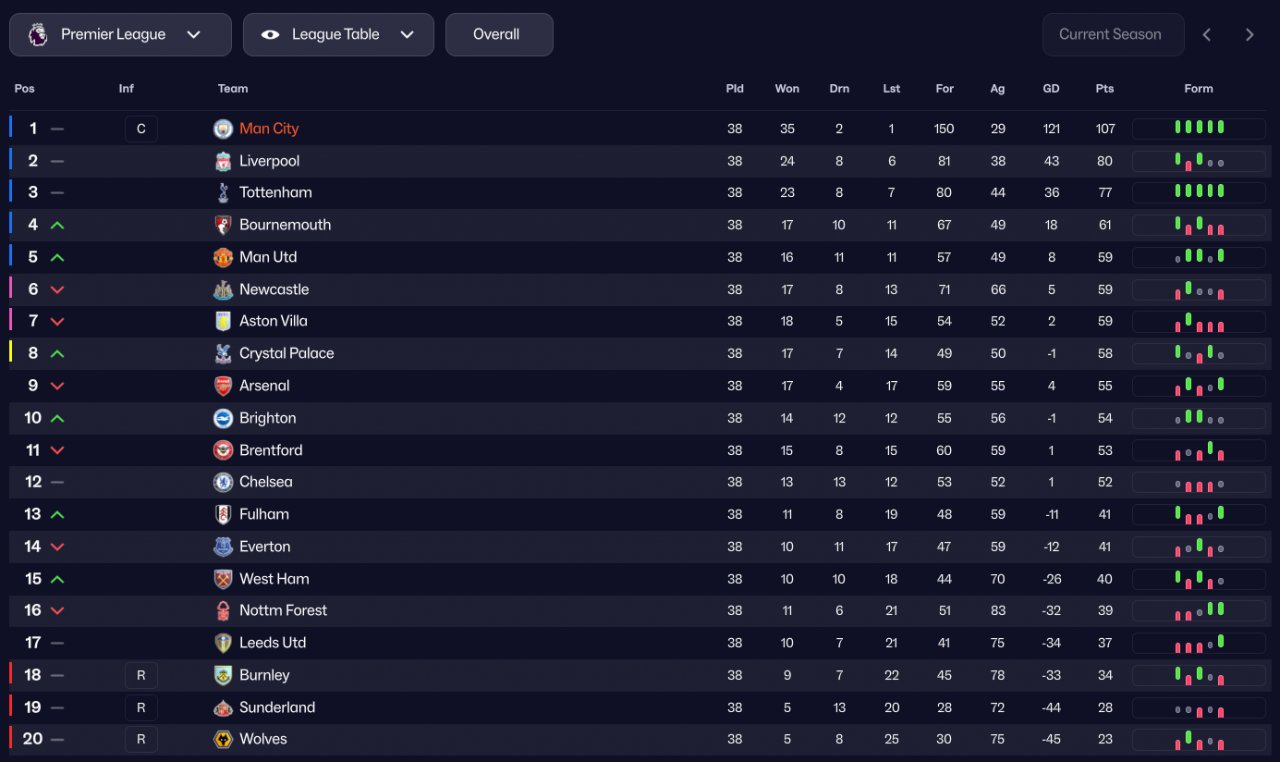Click Man City's form indicator bar
The width and height of the screenshot is (1280, 762).
coord(1198,129)
